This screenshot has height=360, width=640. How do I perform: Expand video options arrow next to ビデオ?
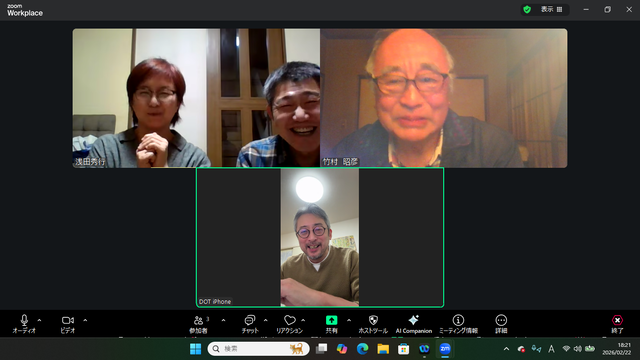(x=85, y=320)
